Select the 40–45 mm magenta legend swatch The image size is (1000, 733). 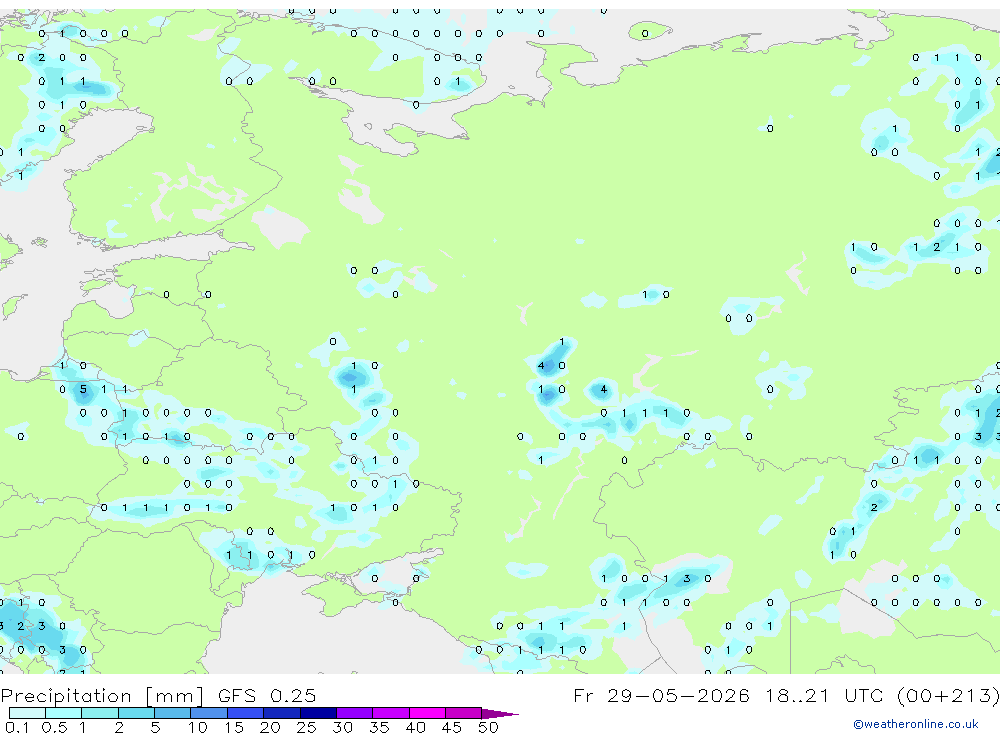coord(427,713)
